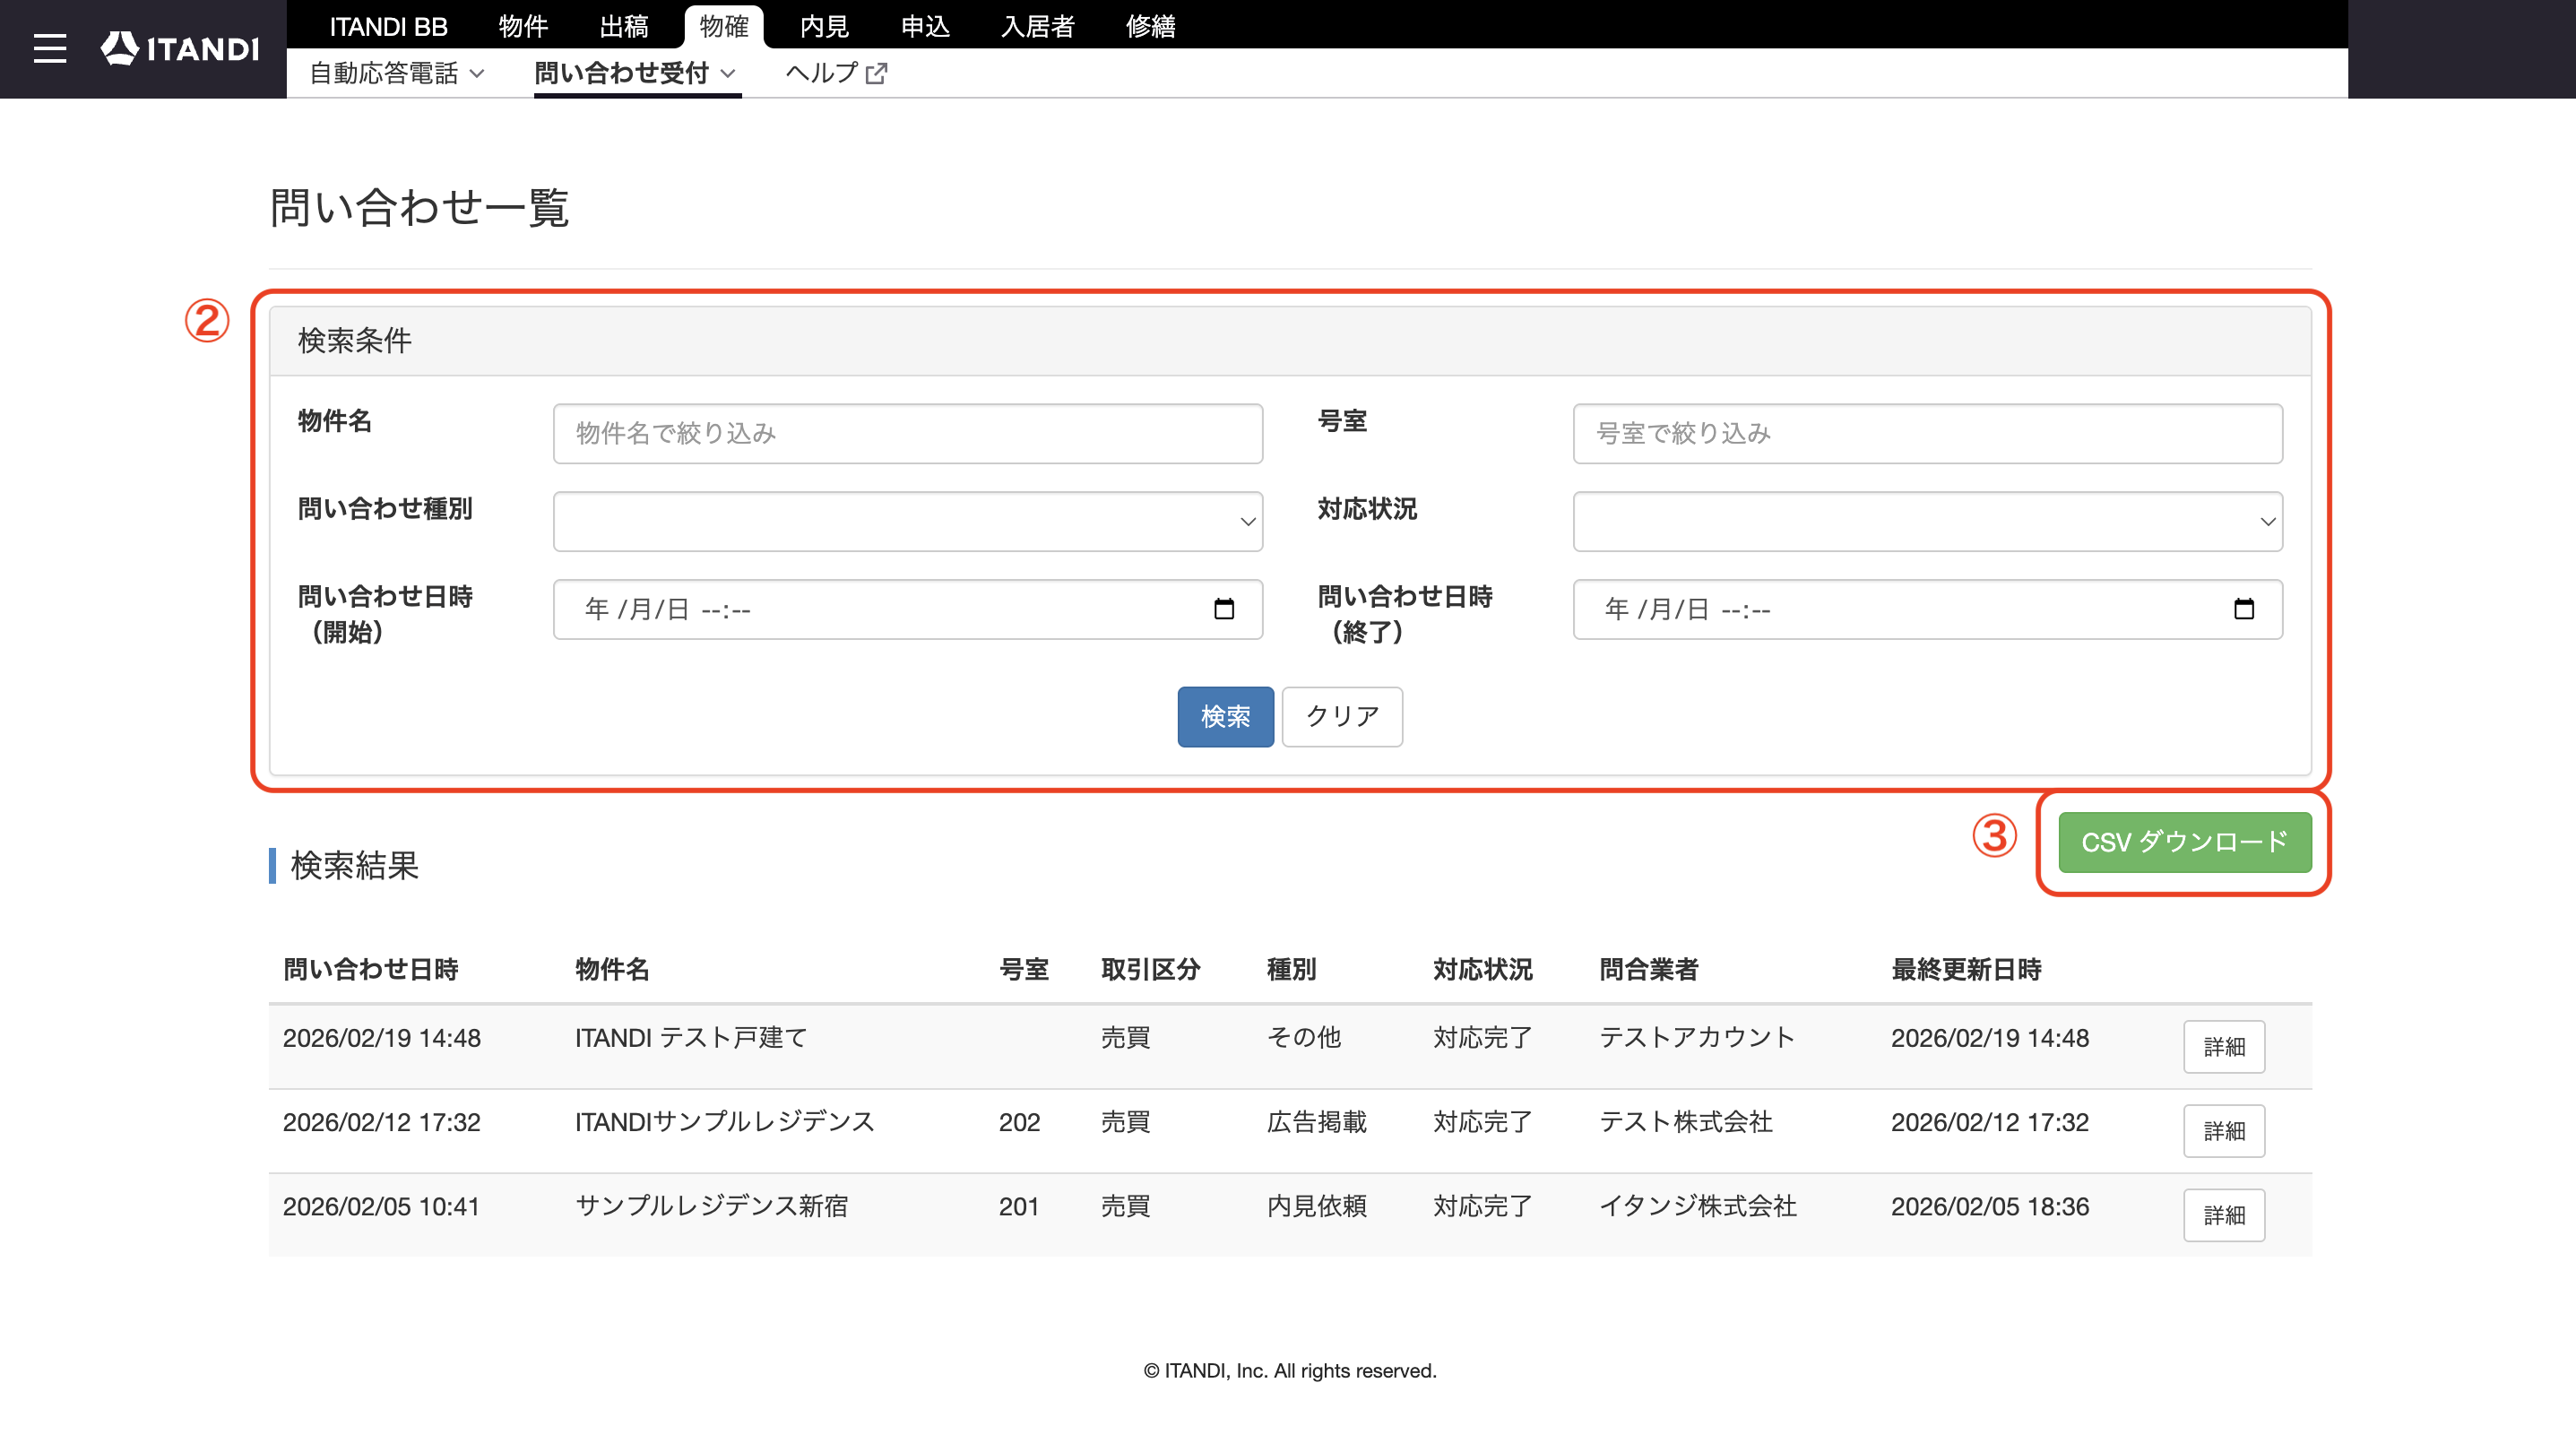The height and width of the screenshot is (1452, 2576).
Task: Click the blue 検索 button
Action: (x=1225, y=716)
